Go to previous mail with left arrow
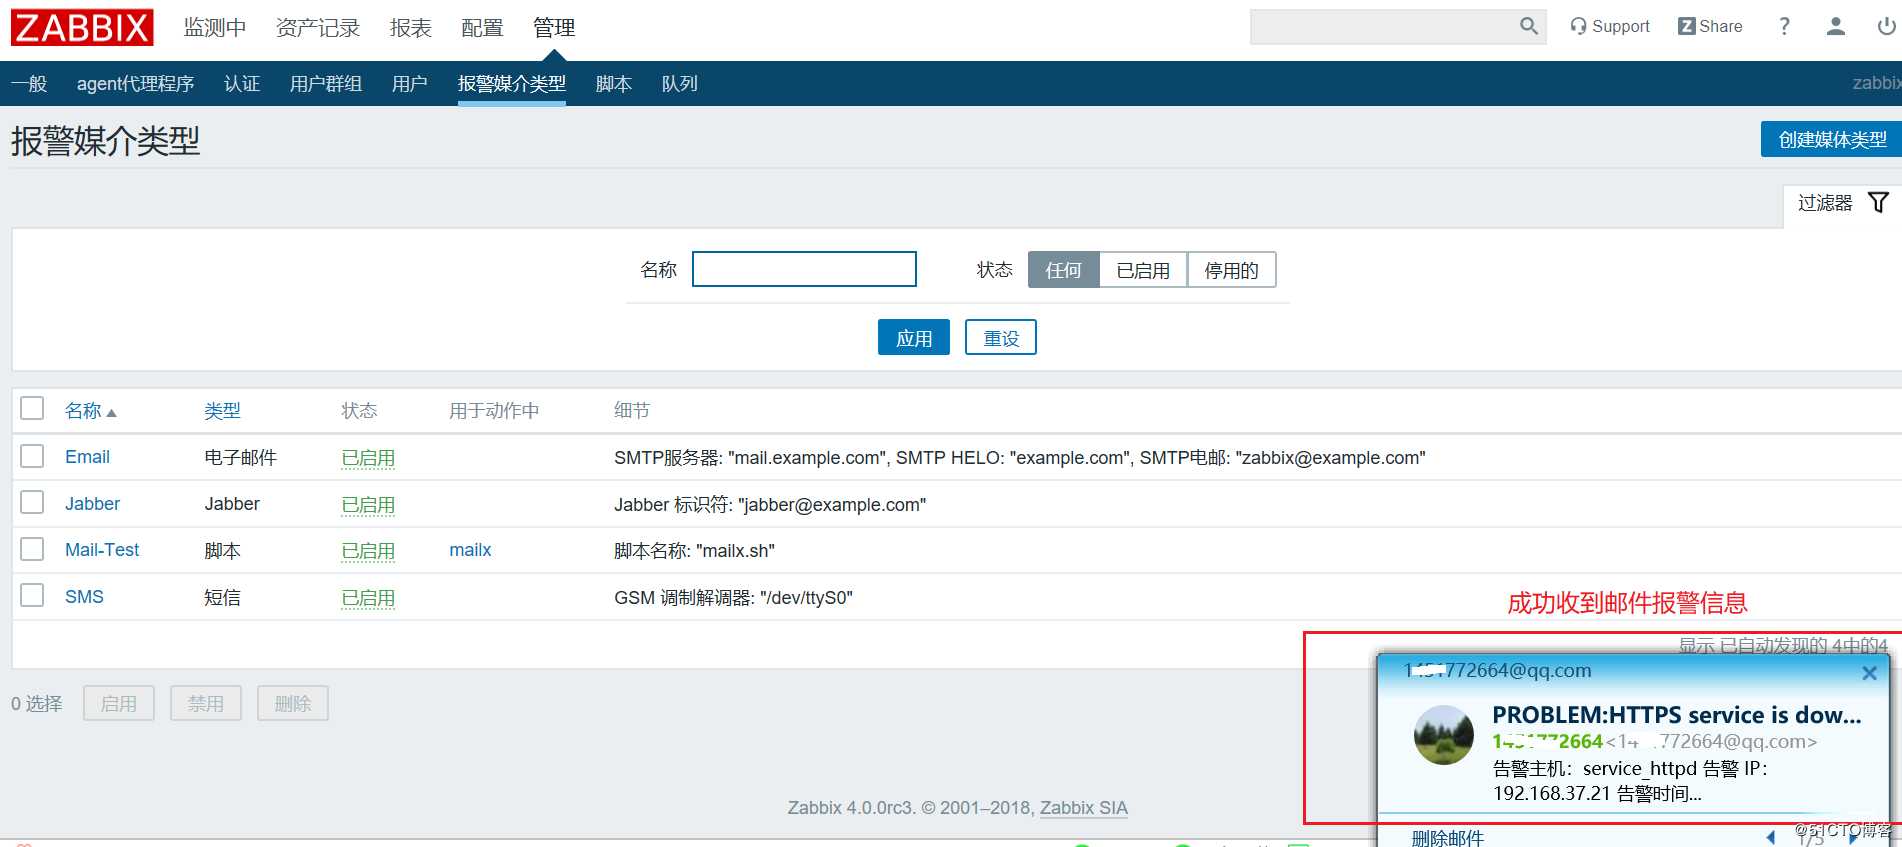Viewport: 1902px width, 847px height. click(x=1770, y=837)
